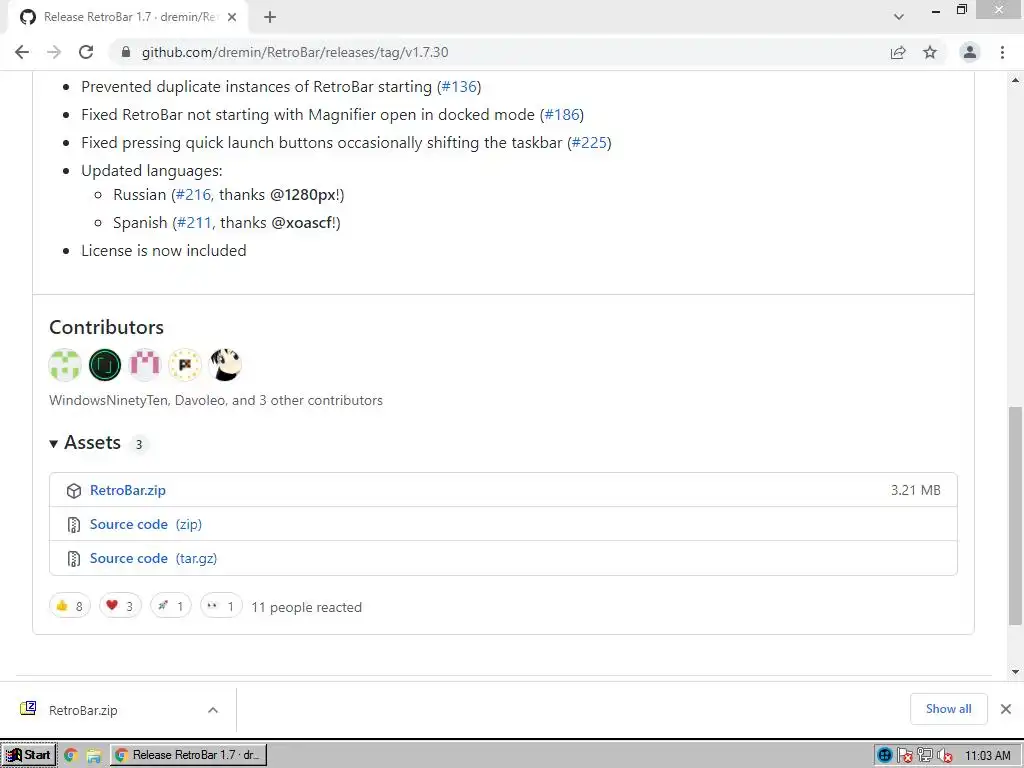Click the scrollbar up arrow

[1015, 80]
